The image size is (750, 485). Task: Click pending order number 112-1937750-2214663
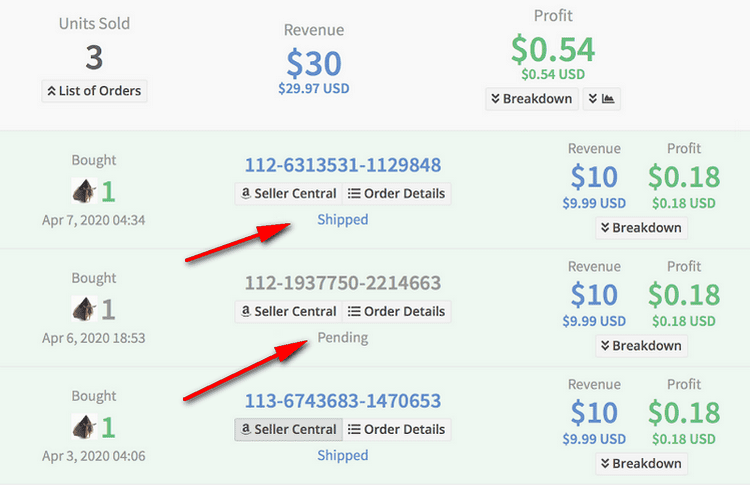pyautogui.click(x=342, y=283)
